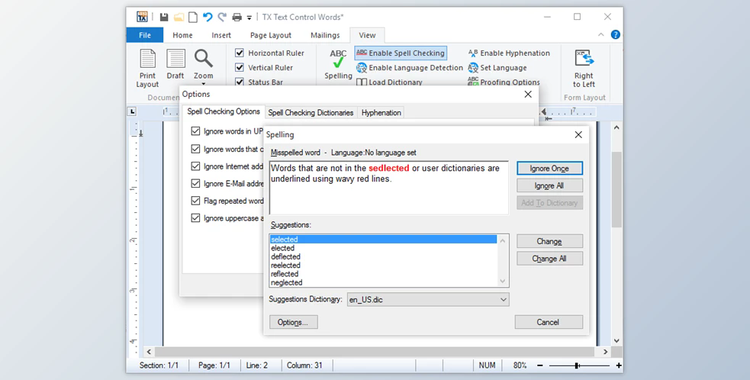The image size is (750, 380).
Task: Open the help question mark icon
Action: 616,34
